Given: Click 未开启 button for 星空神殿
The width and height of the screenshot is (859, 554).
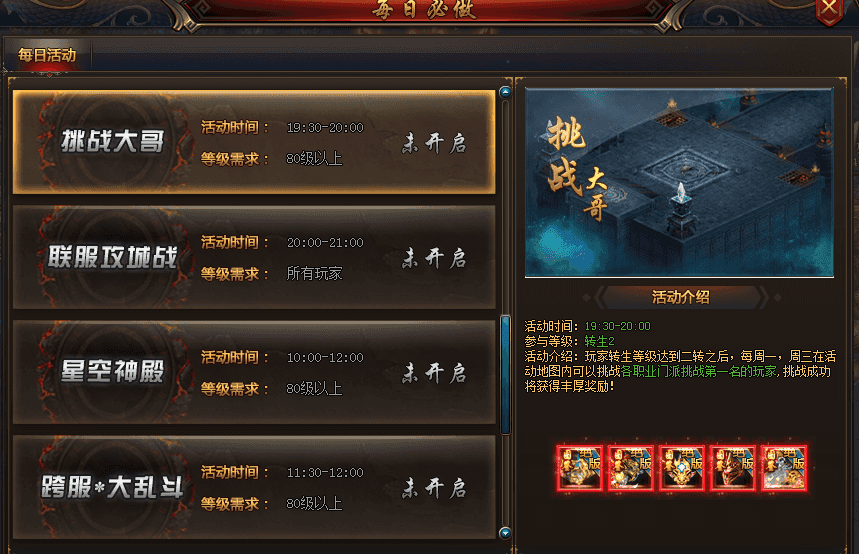Looking at the screenshot, I should tap(434, 373).
